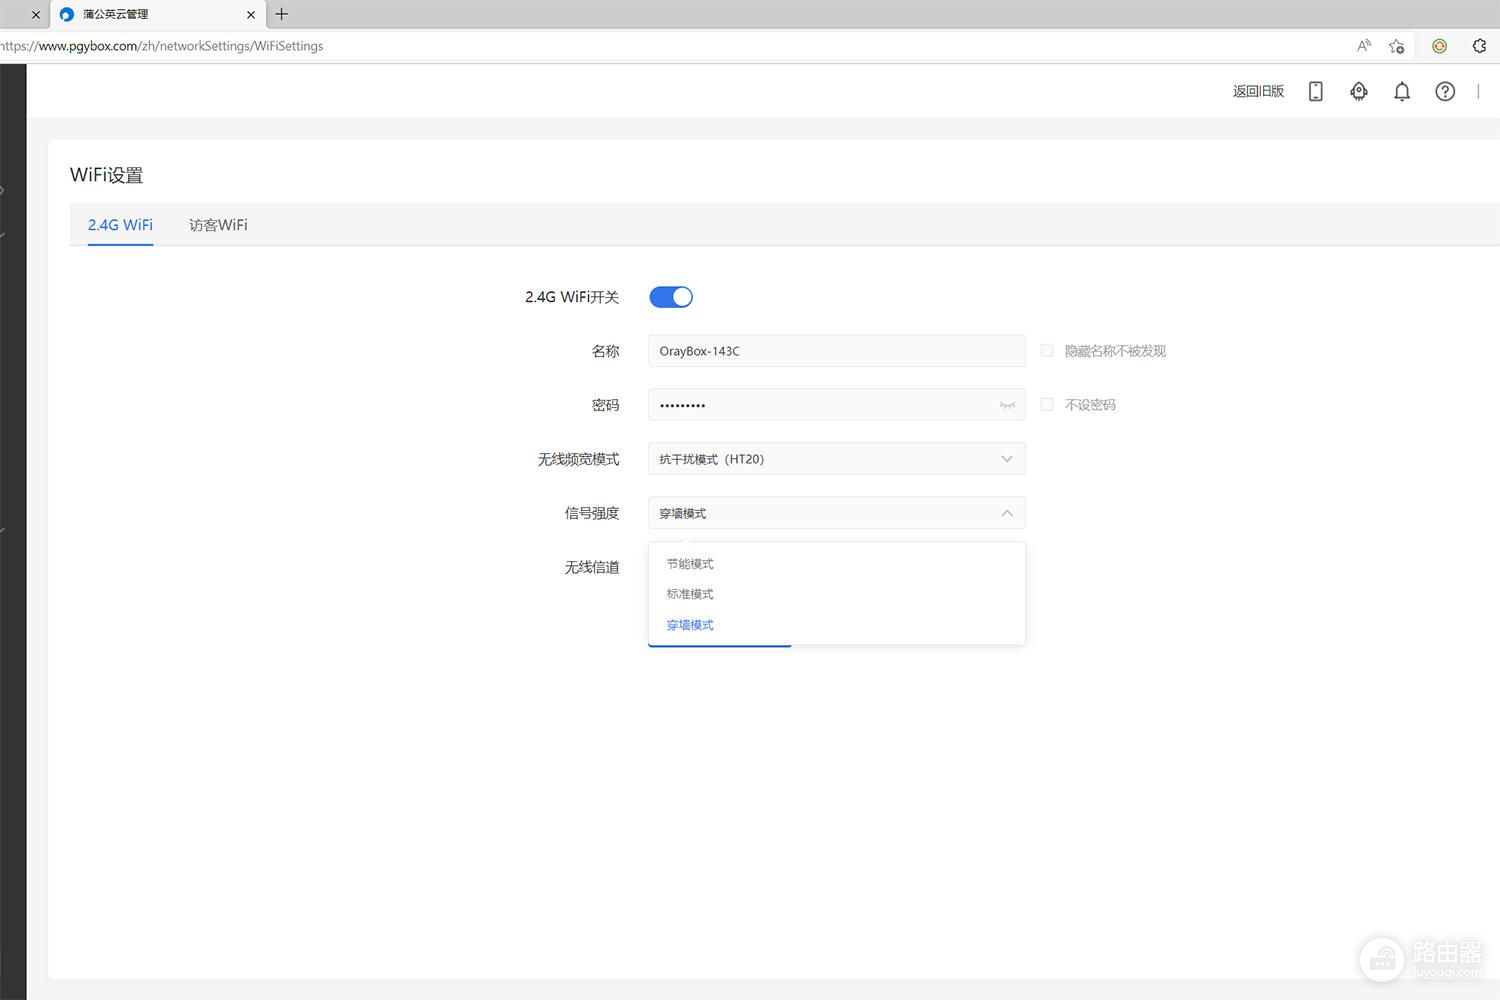Image resolution: width=1500 pixels, height=1000 pixels.
Task: Edit the WiFi name field OrayBox-143C
Action: pyautogui.click(x=837, y=351)
